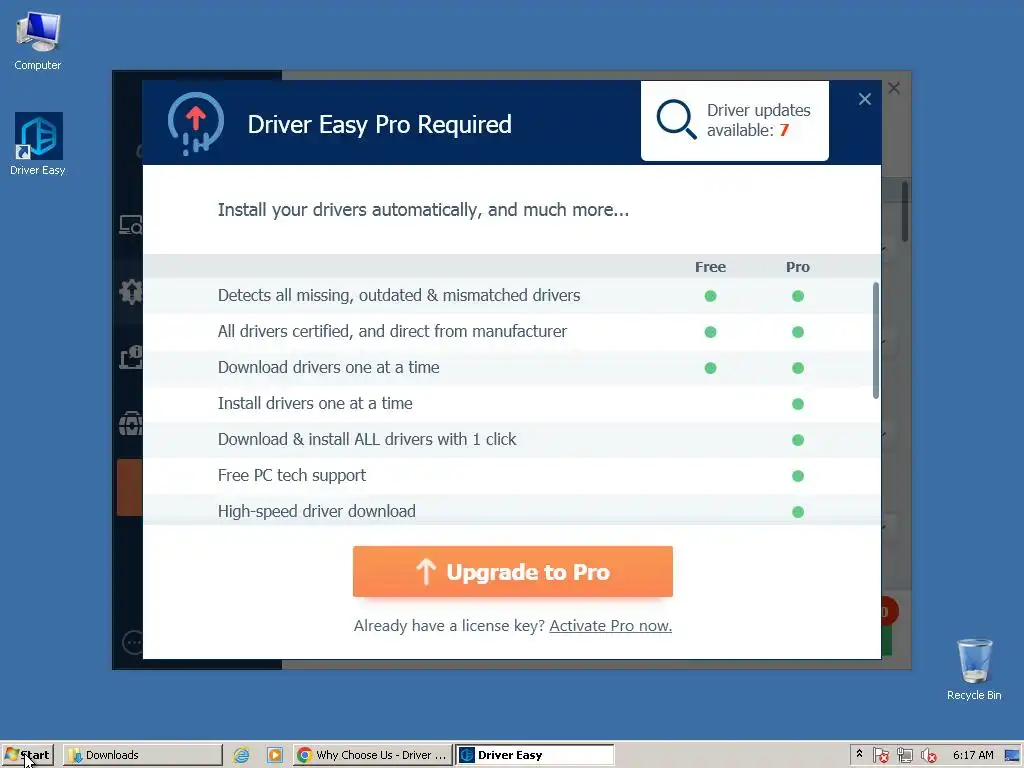Viewport: 1024px width, 768px height.
Task: Click the network status tray icon
Action: (904, 755)
